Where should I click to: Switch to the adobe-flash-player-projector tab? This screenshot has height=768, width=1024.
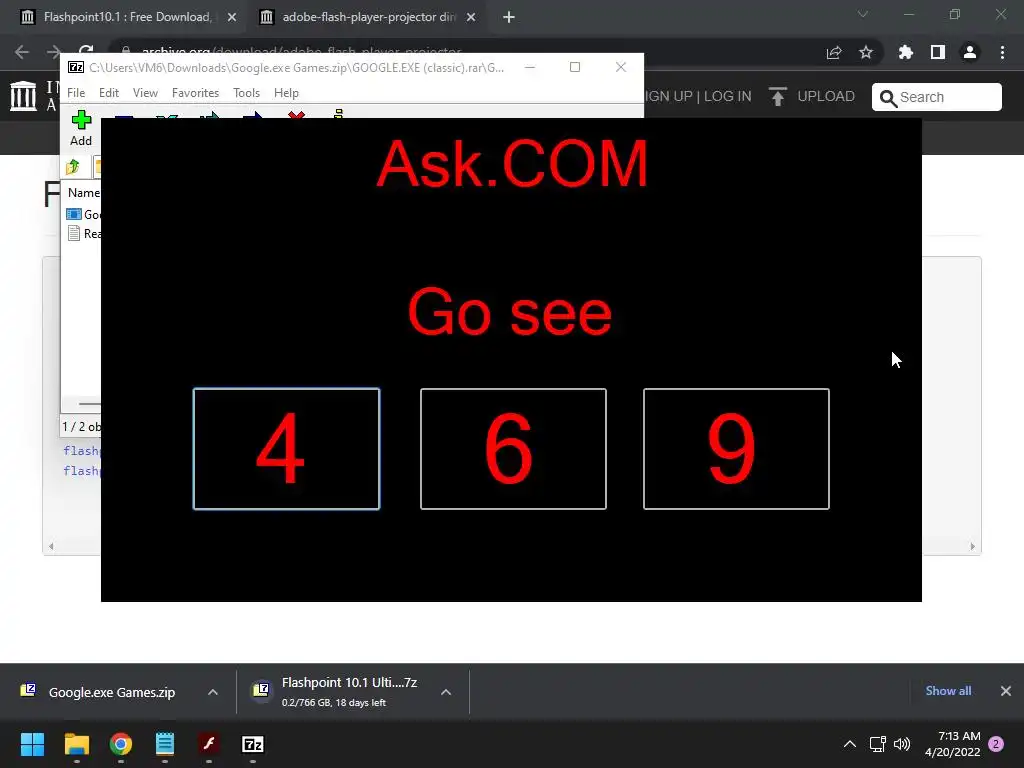366,17
